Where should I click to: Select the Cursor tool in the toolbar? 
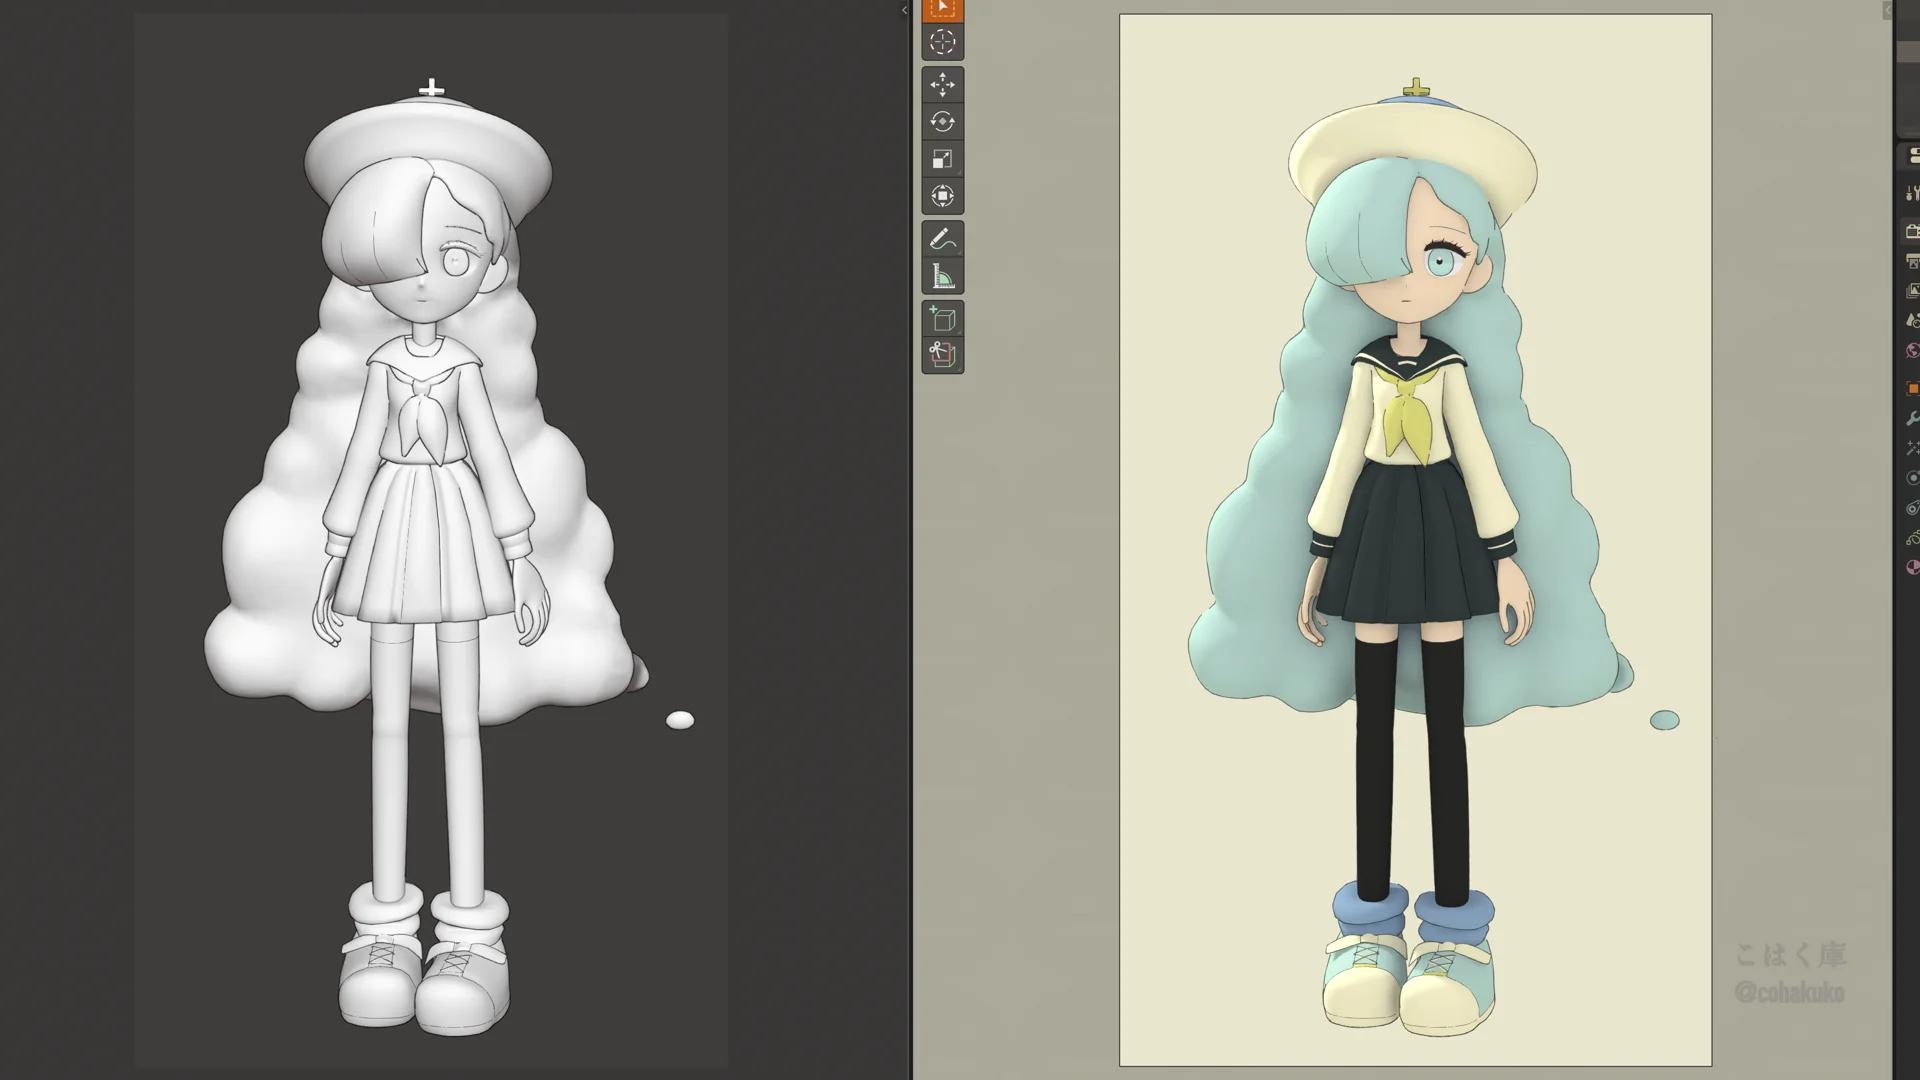(x=942, y=42)
